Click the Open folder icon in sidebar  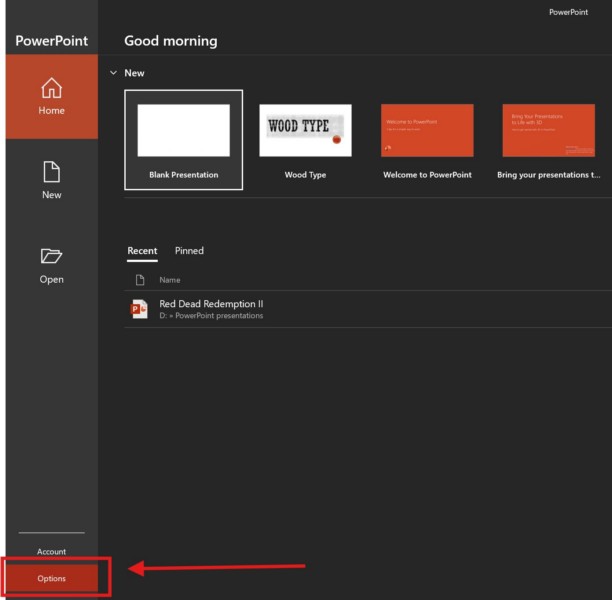click(x=51, y=257)
